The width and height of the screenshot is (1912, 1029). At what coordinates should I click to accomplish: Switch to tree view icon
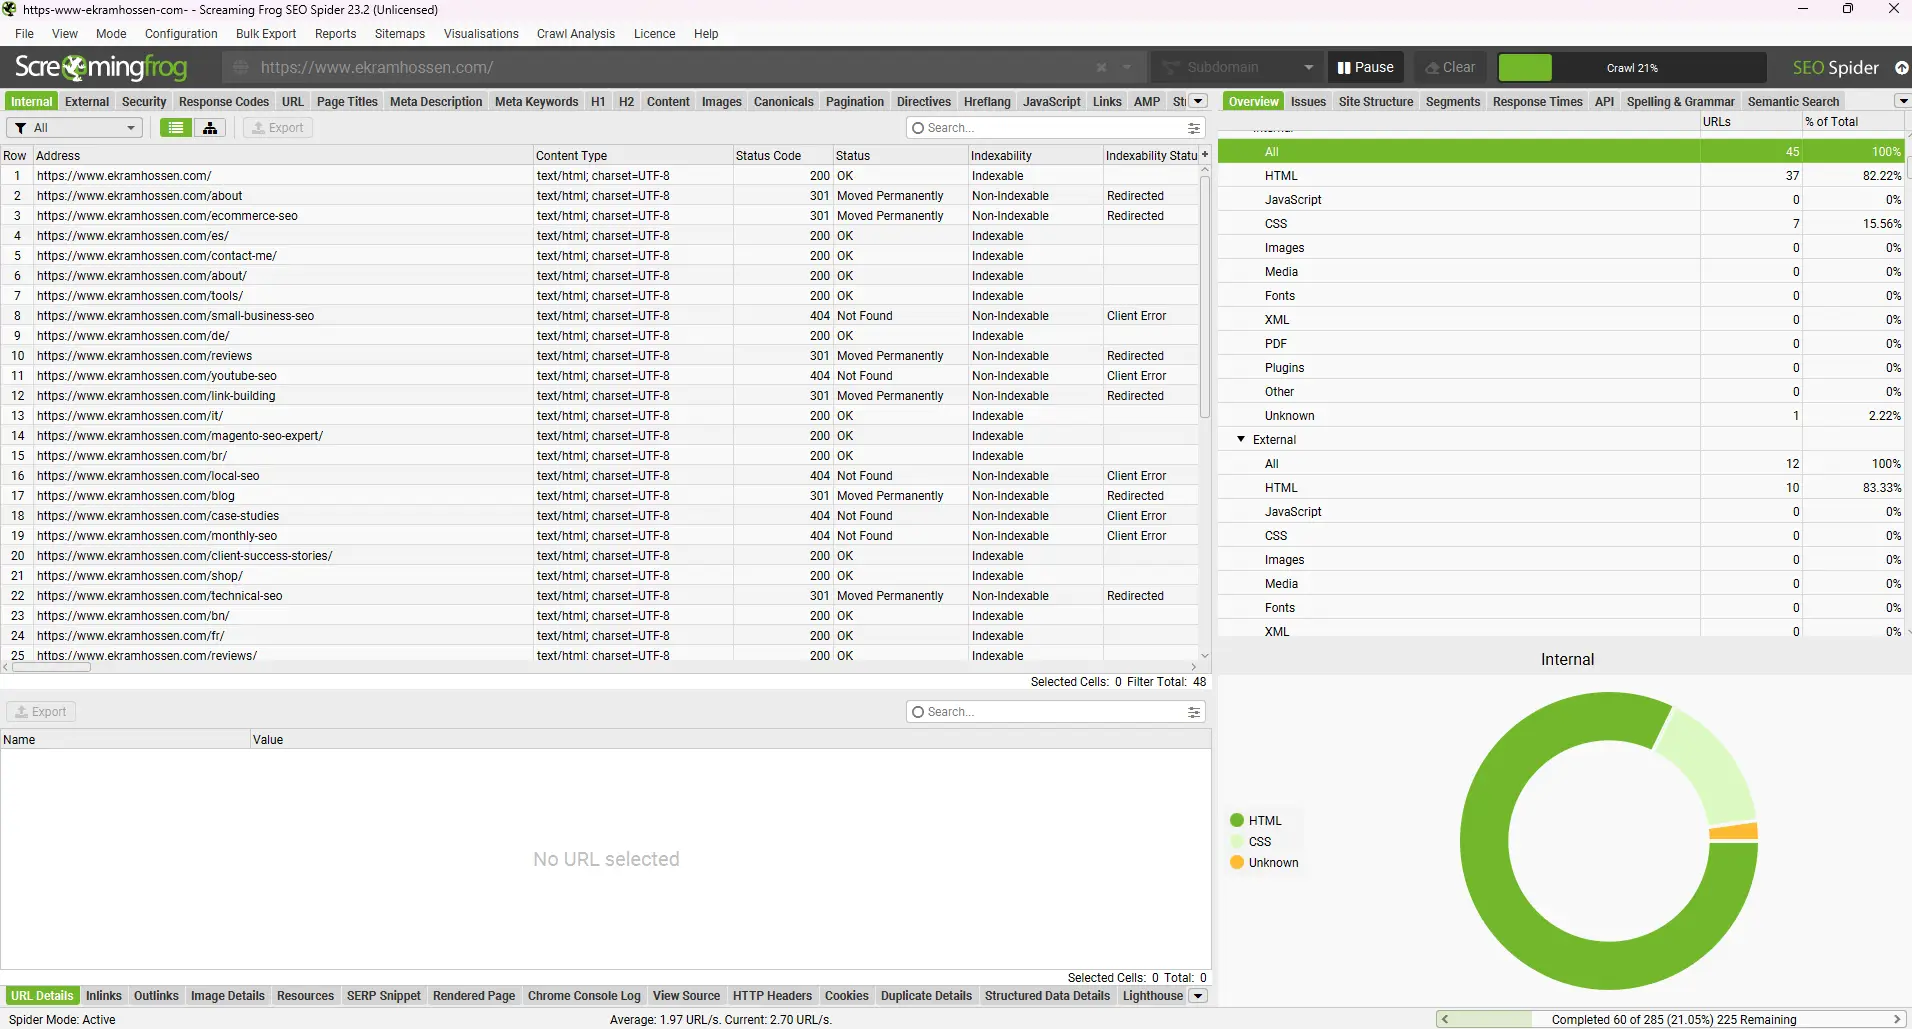(x=210, y=128)
